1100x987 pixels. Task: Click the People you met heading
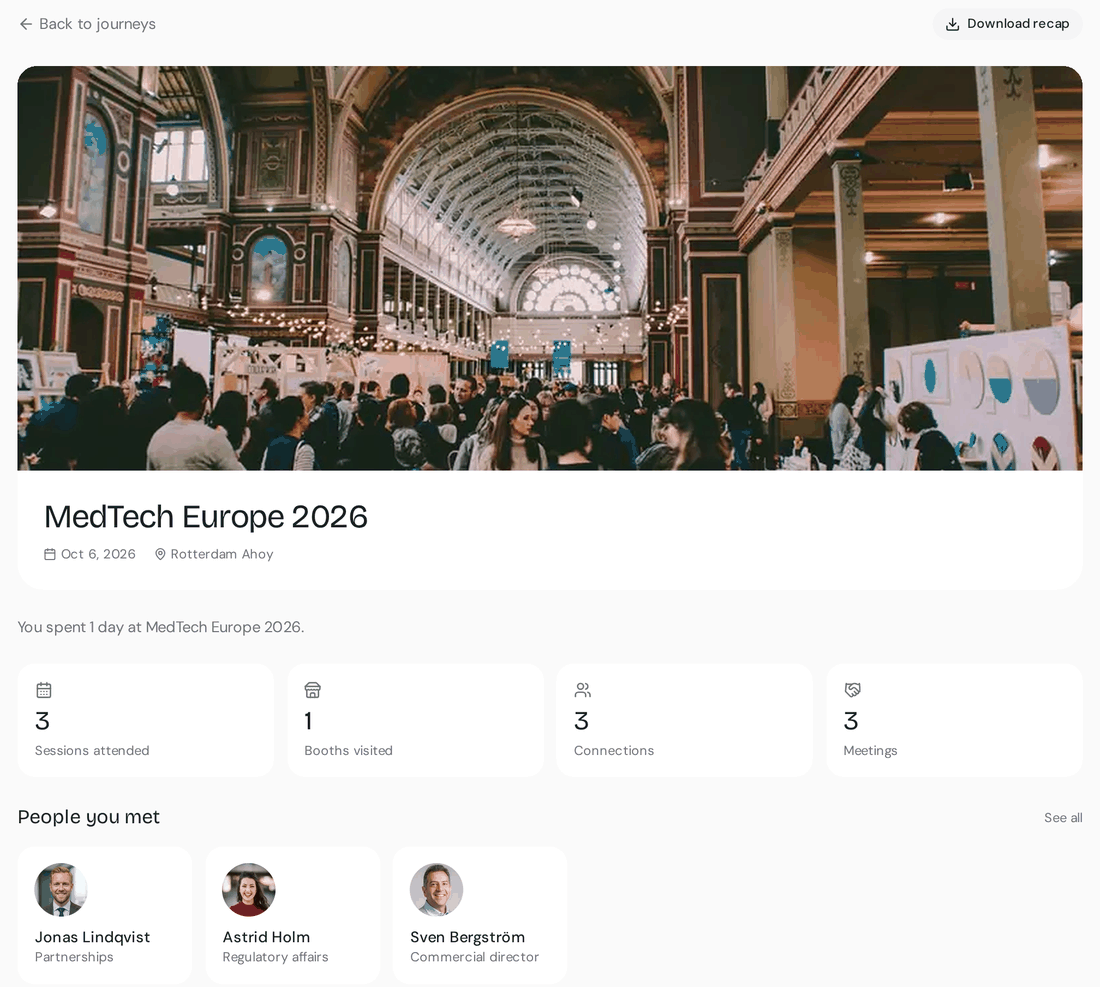[88, 817]
